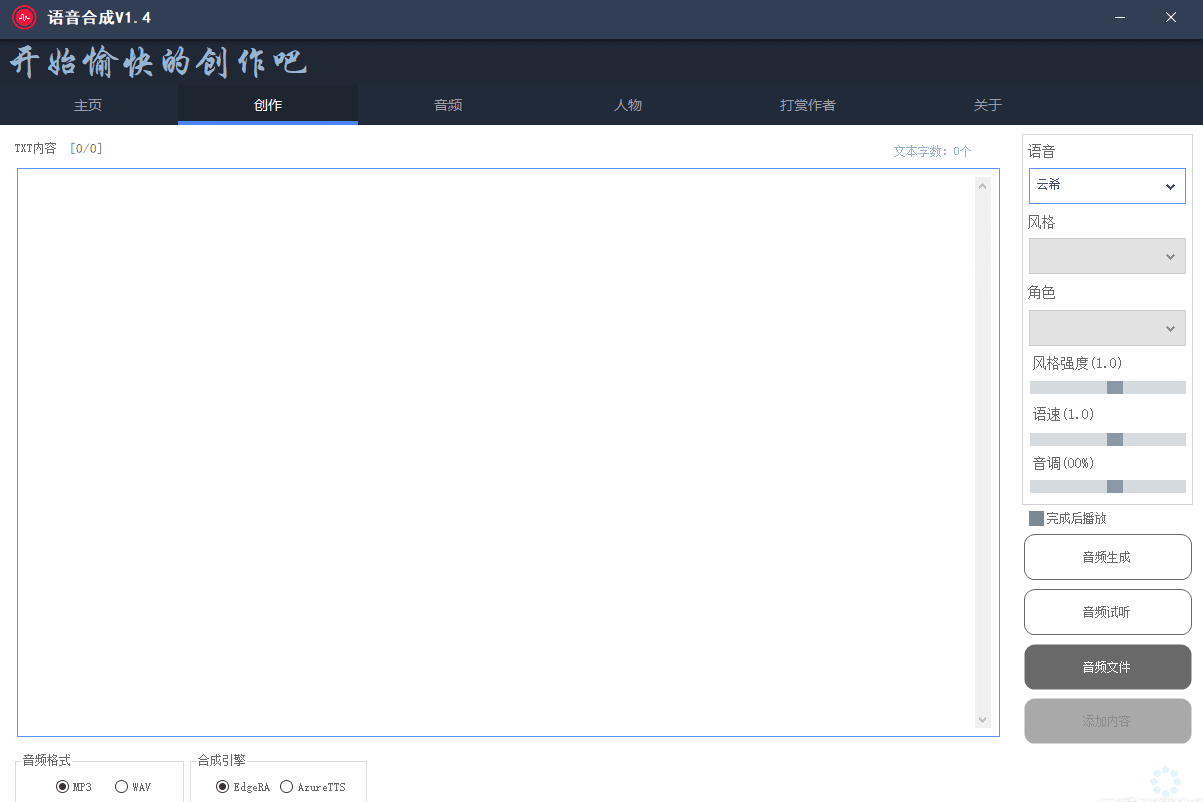This screenshot has width=1203, height=802.
Task: Select the AzureTTS synthesis engine
Action: pos(286,787)
